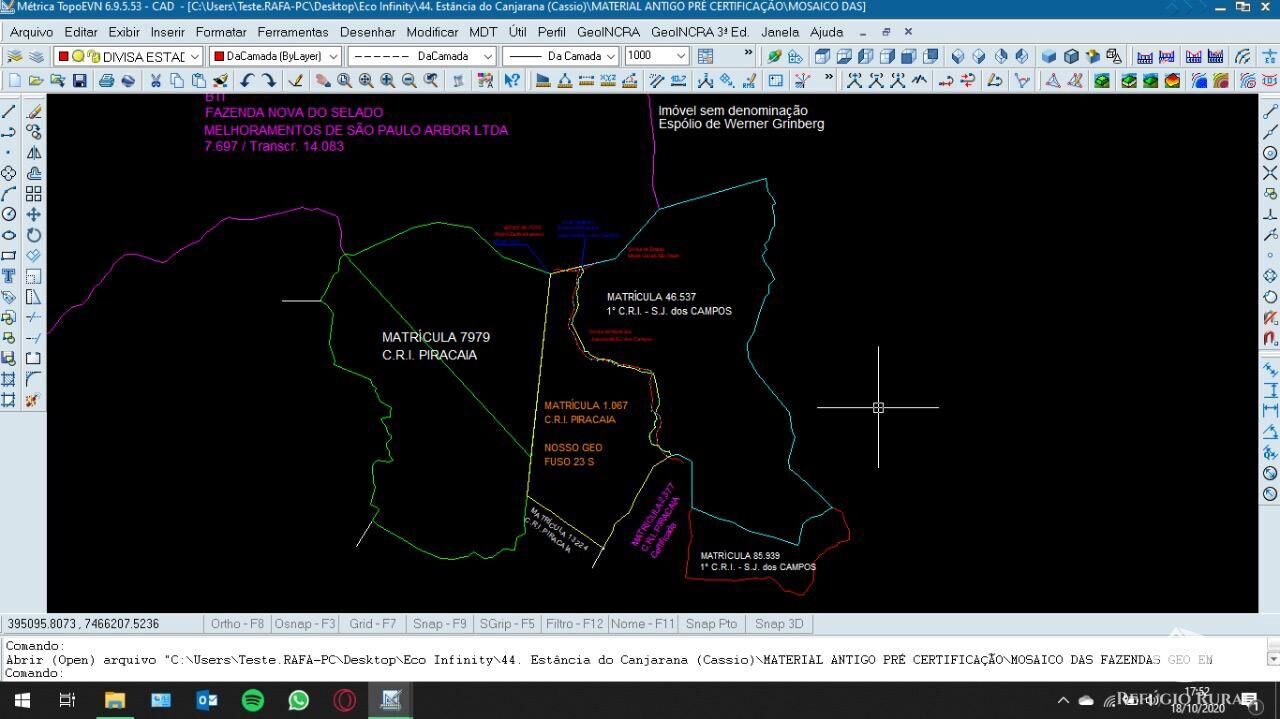
Task: Choose the Rotate tool in left toolbar
Action: tap(34, 235)
